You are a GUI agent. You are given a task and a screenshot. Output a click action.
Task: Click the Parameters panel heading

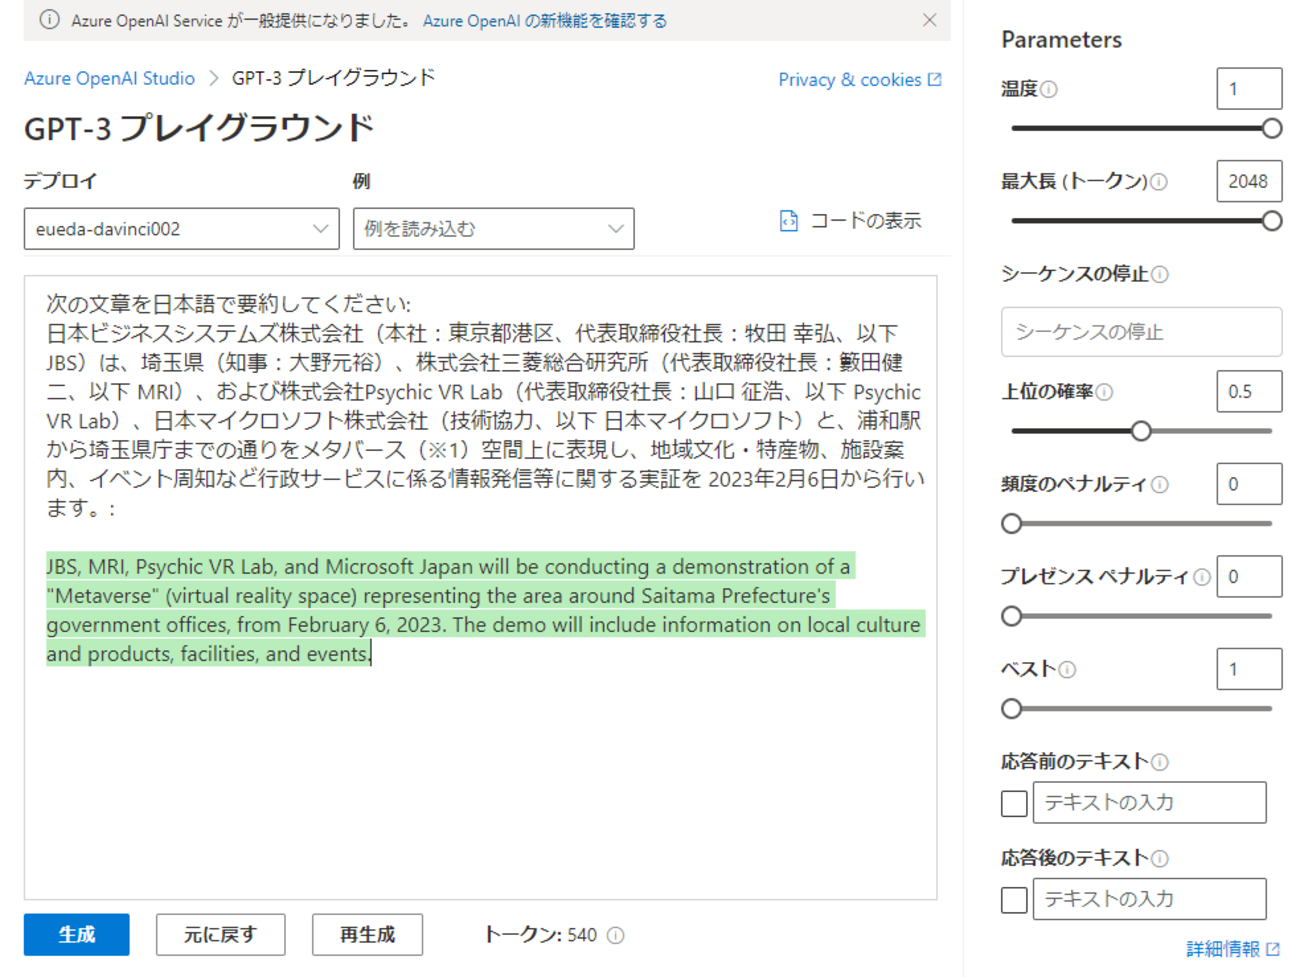point(1061,40)
